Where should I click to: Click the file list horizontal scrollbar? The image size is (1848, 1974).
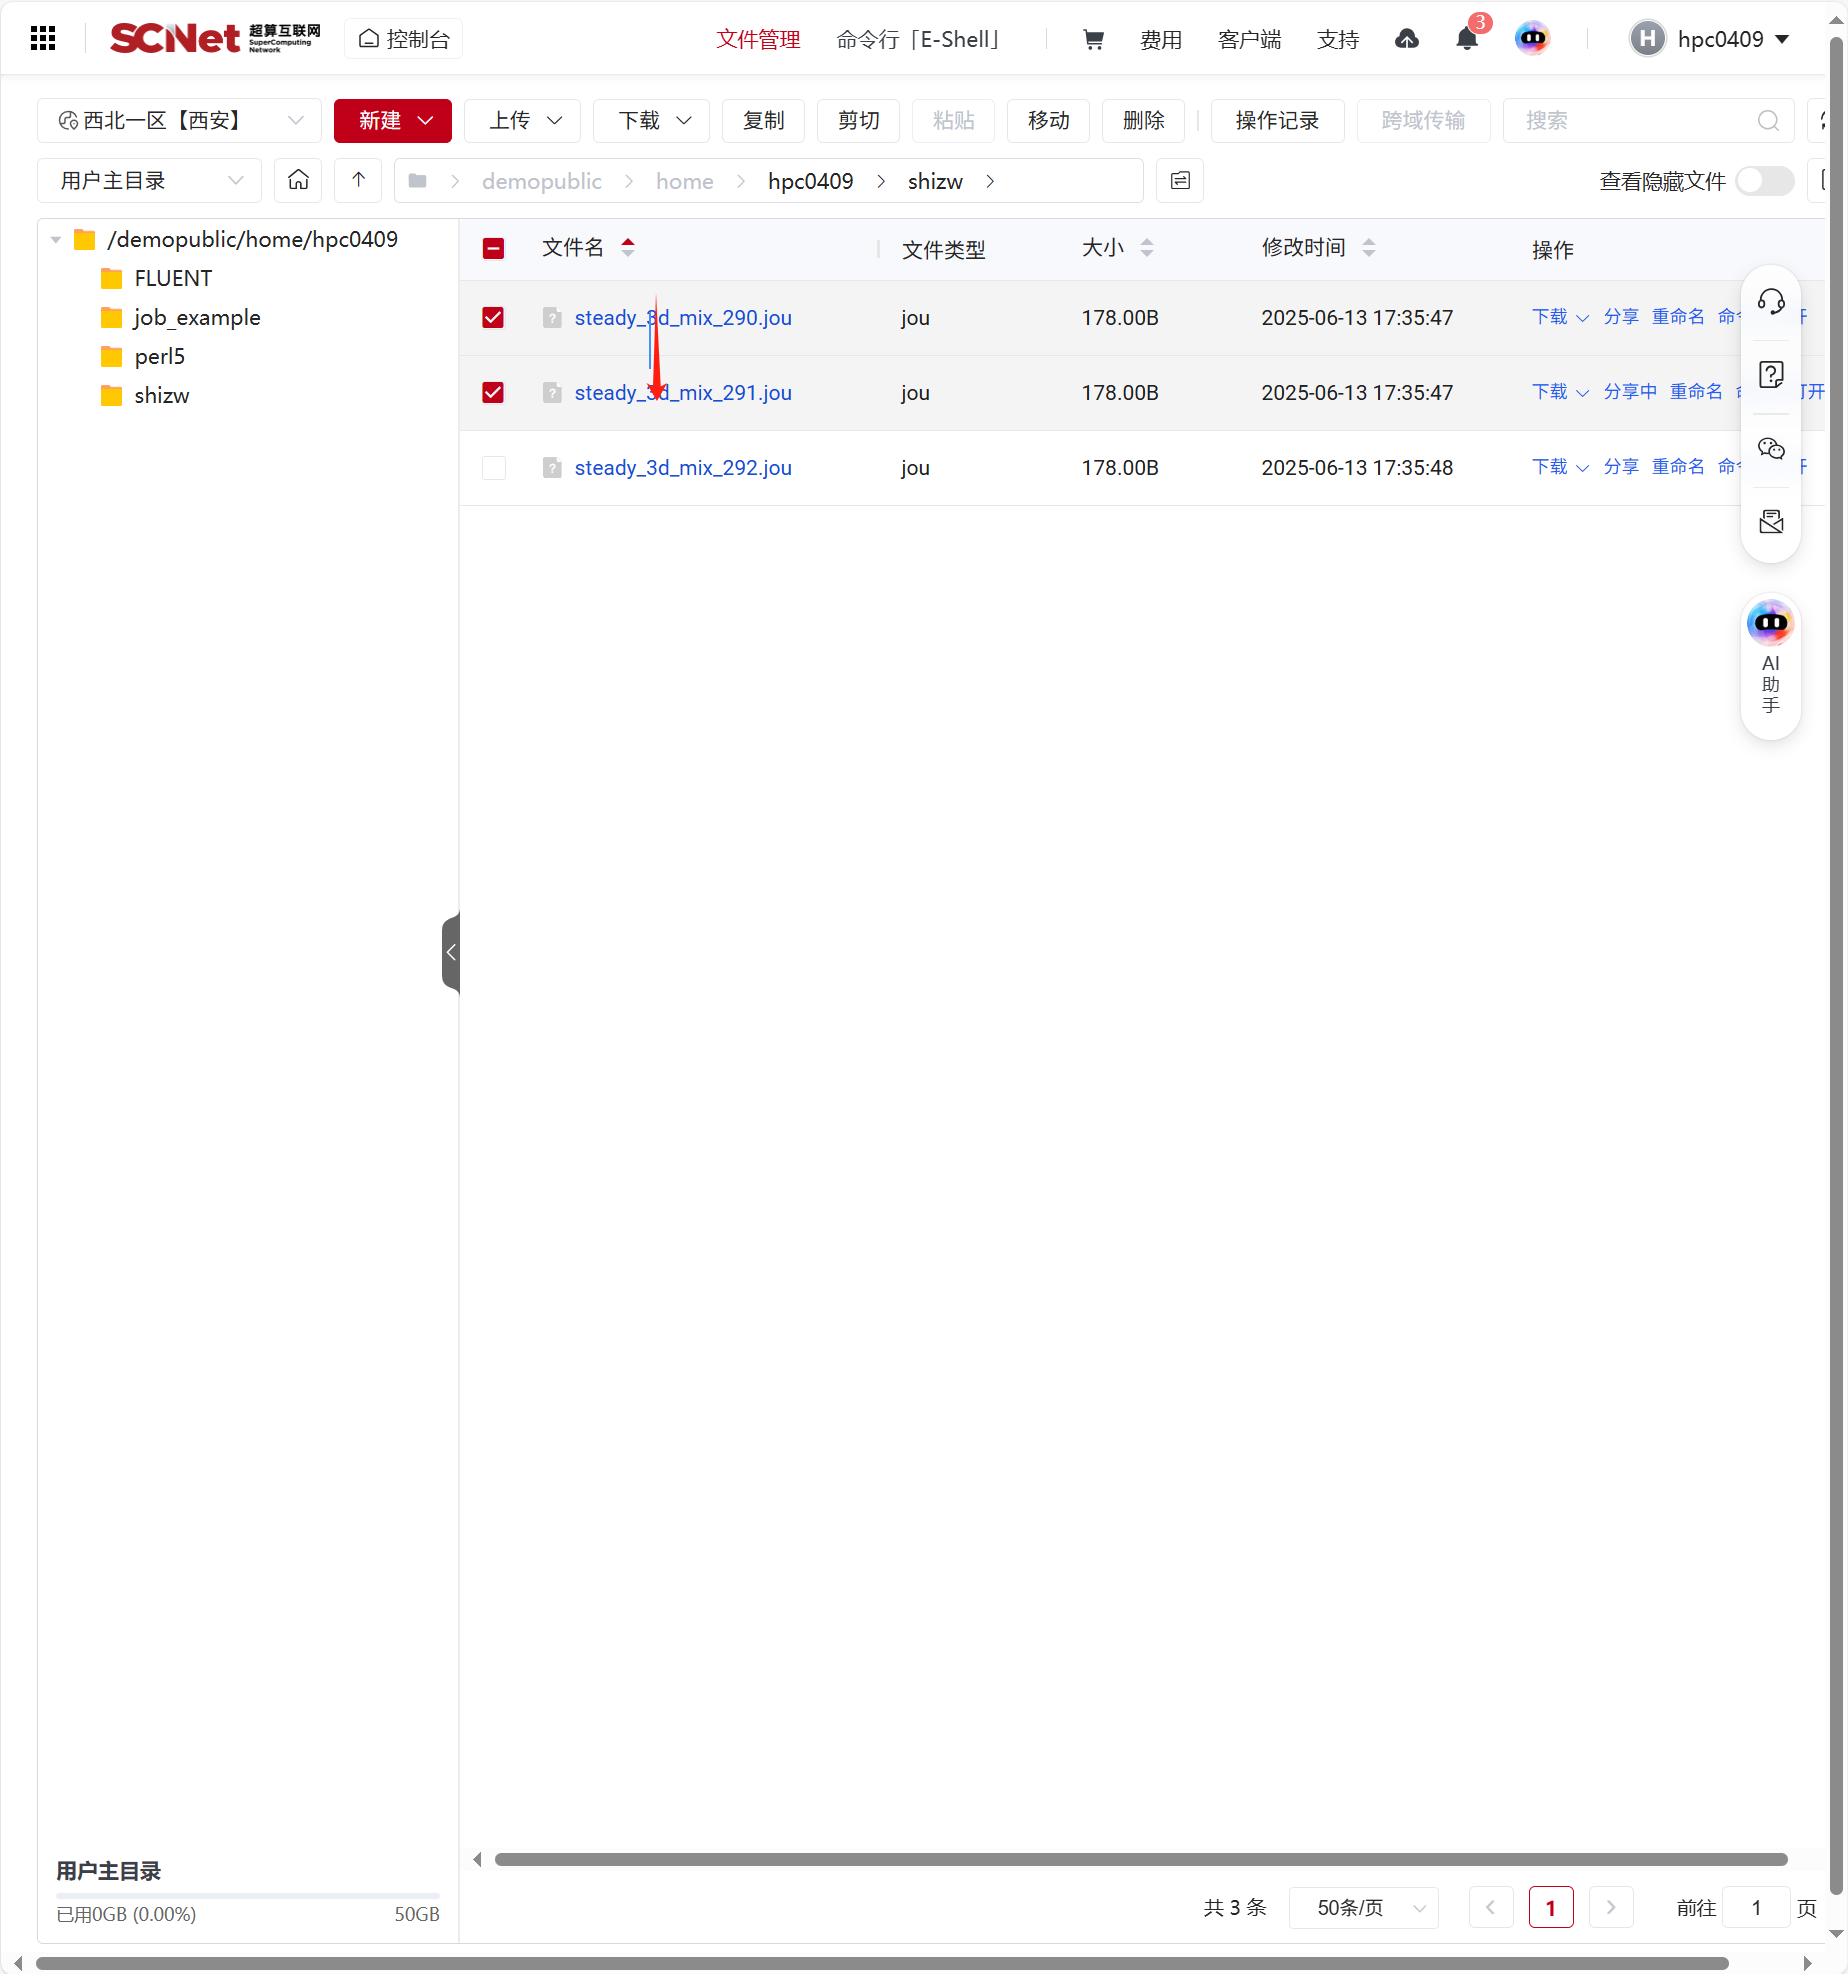(x=1140, y=1859)
